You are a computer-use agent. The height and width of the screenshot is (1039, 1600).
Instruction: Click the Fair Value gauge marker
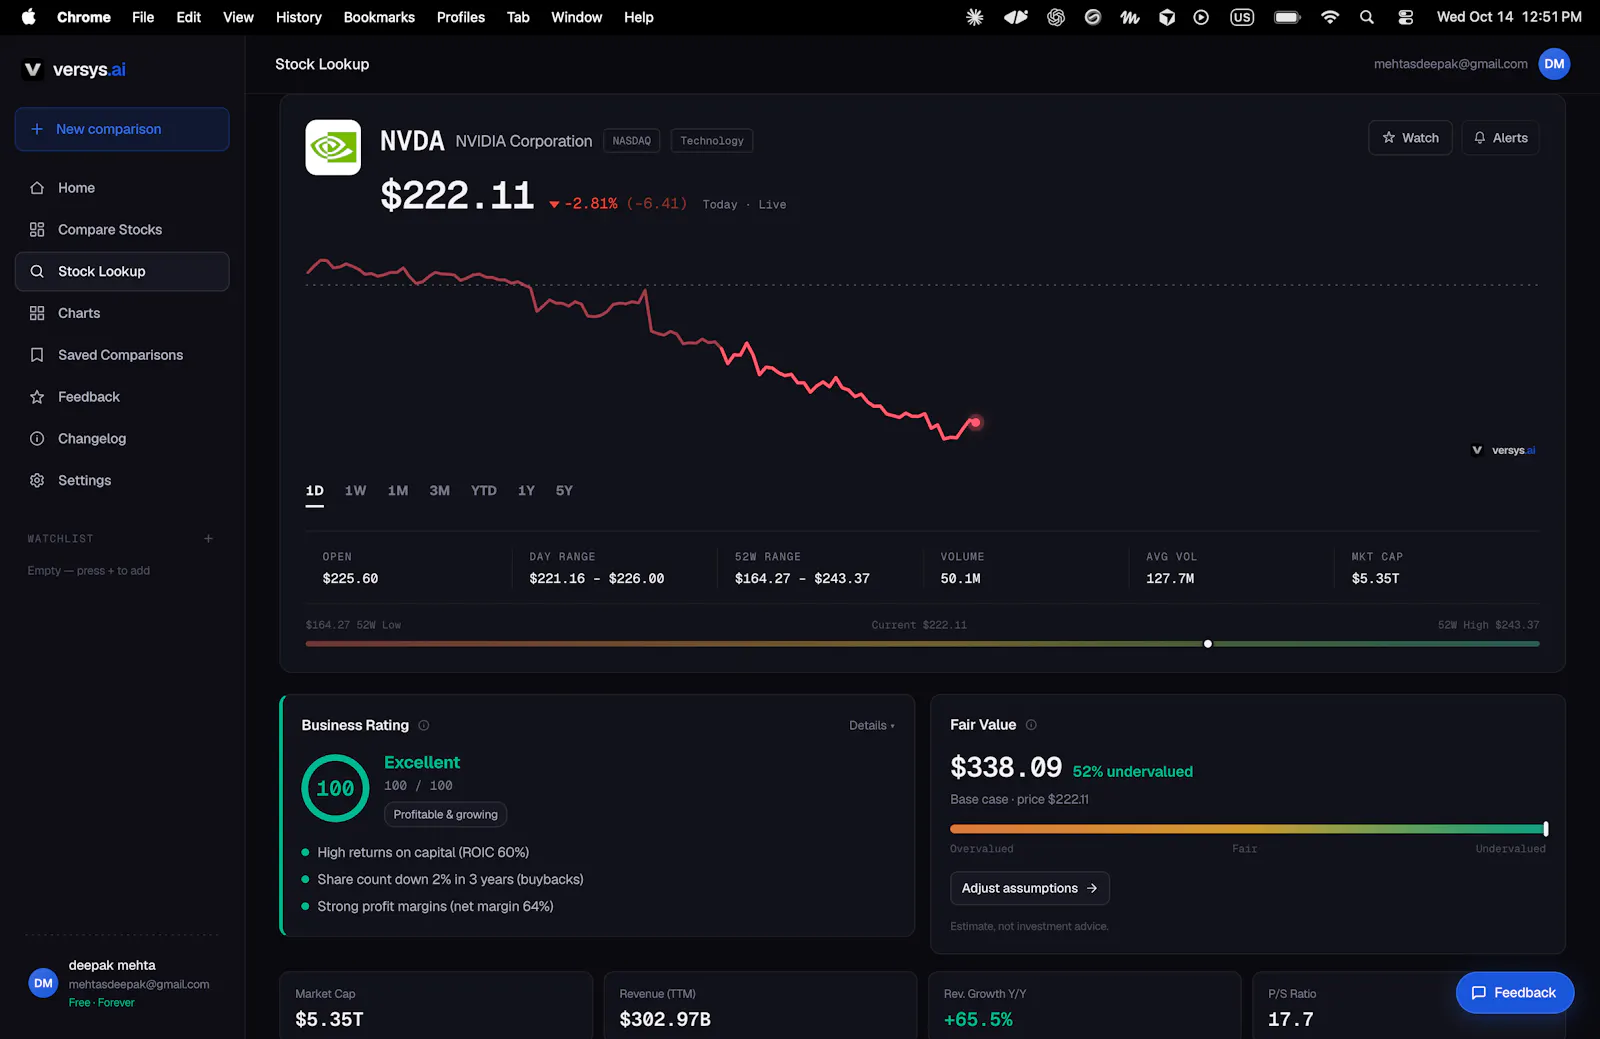[1546, 829]
